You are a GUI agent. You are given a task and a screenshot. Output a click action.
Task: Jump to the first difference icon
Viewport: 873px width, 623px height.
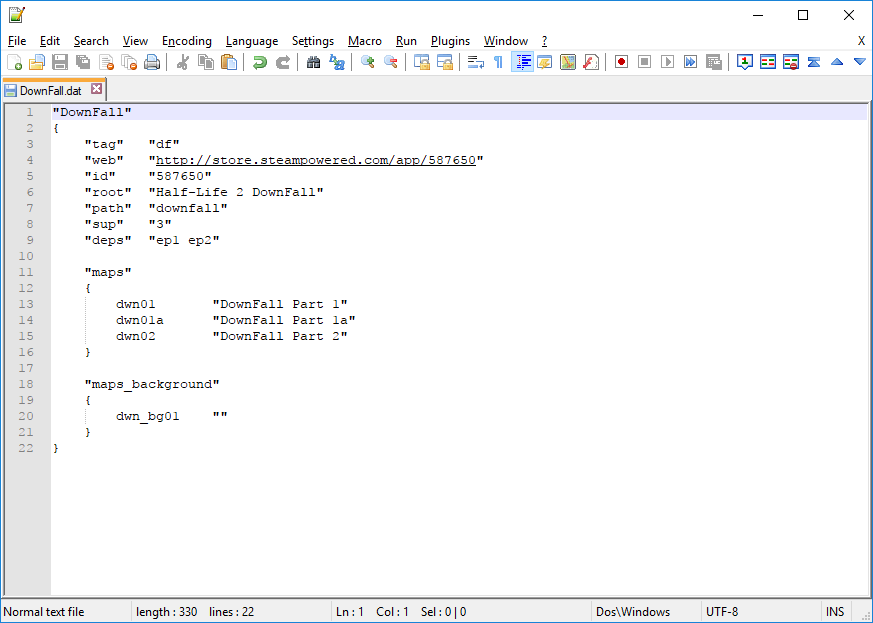(813, 62)
